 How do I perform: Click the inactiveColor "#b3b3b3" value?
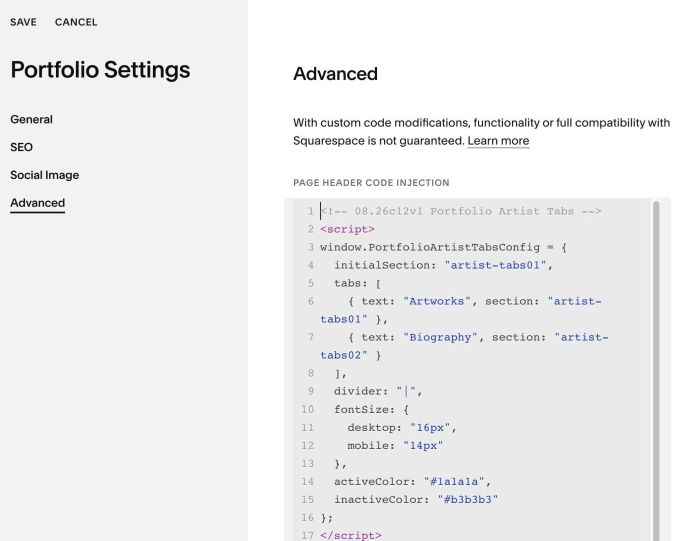coord(468,499)
